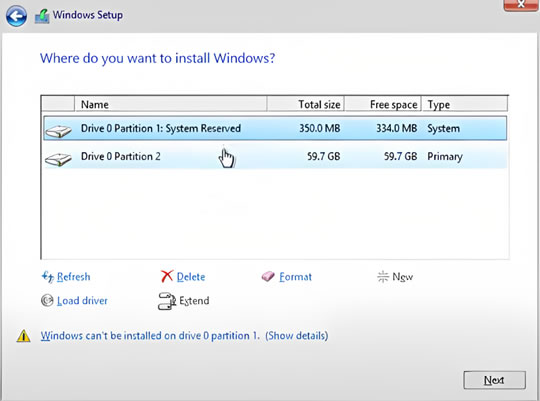Click the Primary type cell
Viewport: 540px width, 401px height.
[x=445, y=157]
